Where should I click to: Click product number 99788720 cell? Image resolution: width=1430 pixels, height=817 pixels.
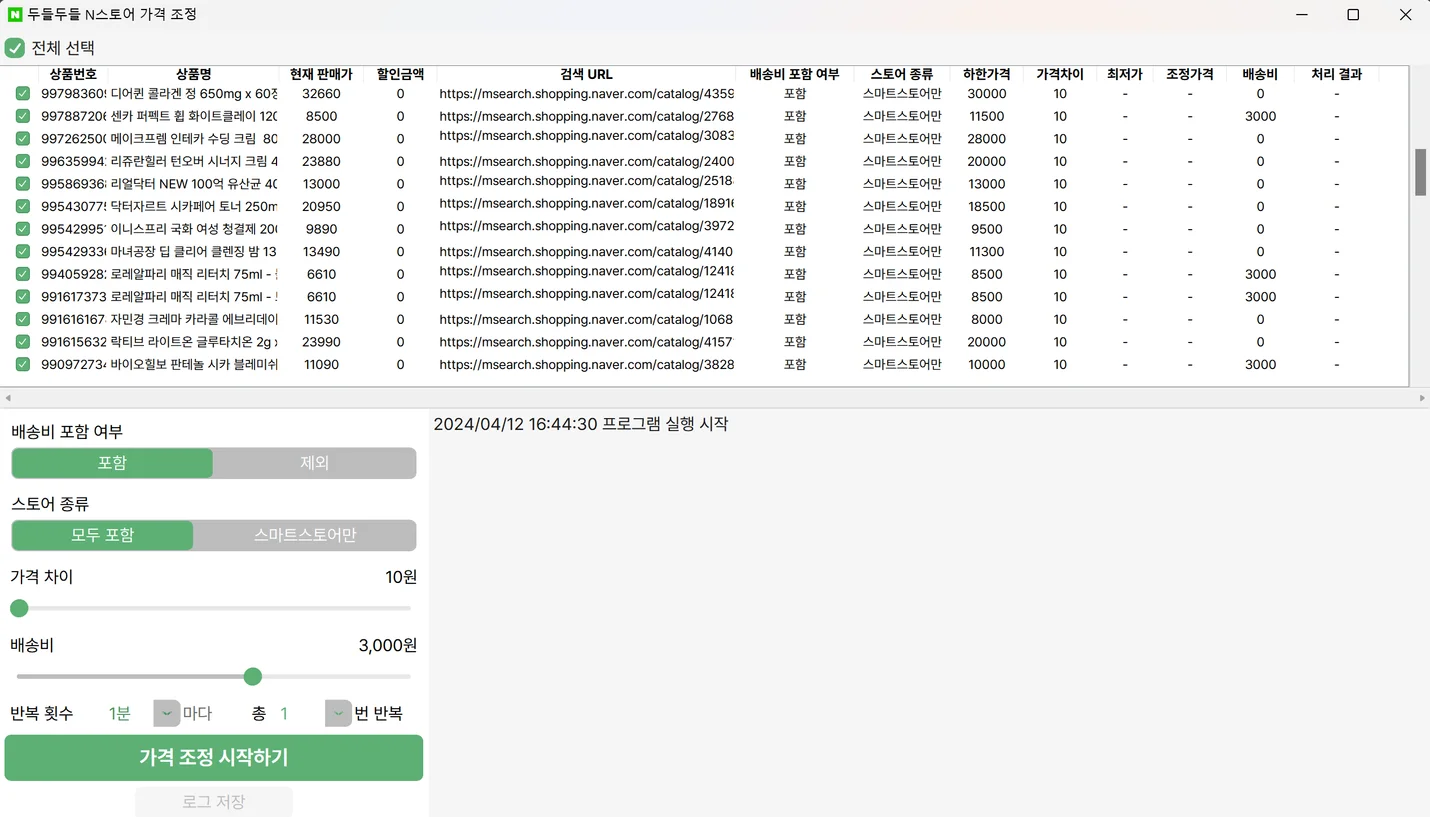coord(73,116)
